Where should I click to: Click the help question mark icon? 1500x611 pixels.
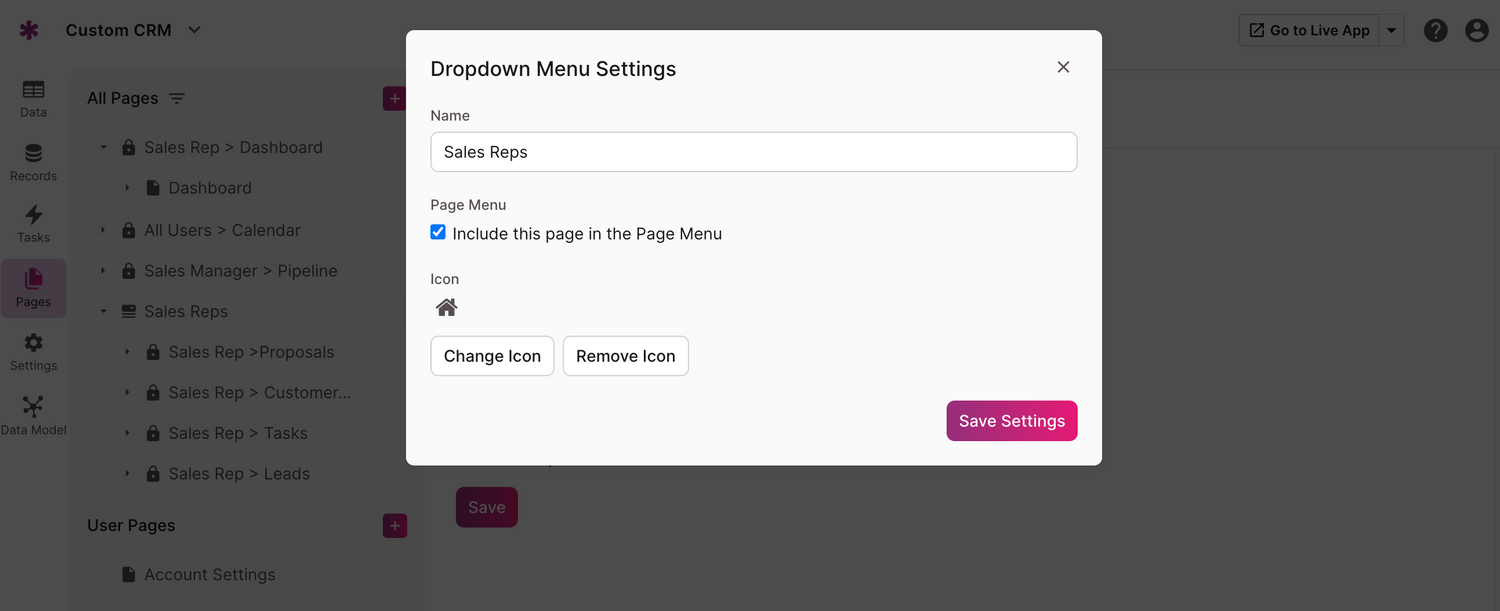point(1436,30)
